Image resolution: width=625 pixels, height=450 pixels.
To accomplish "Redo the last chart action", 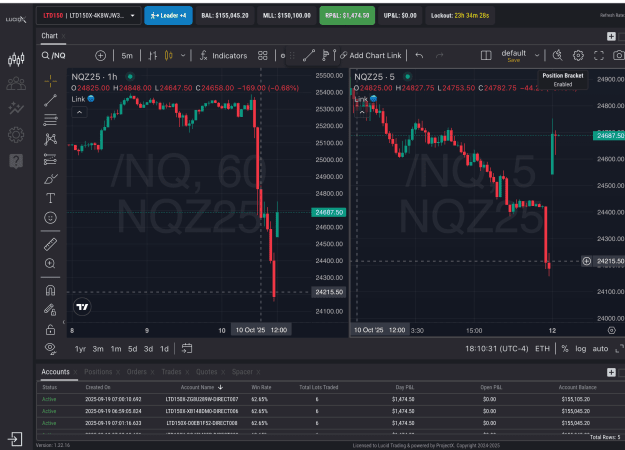I will point(439,55).
